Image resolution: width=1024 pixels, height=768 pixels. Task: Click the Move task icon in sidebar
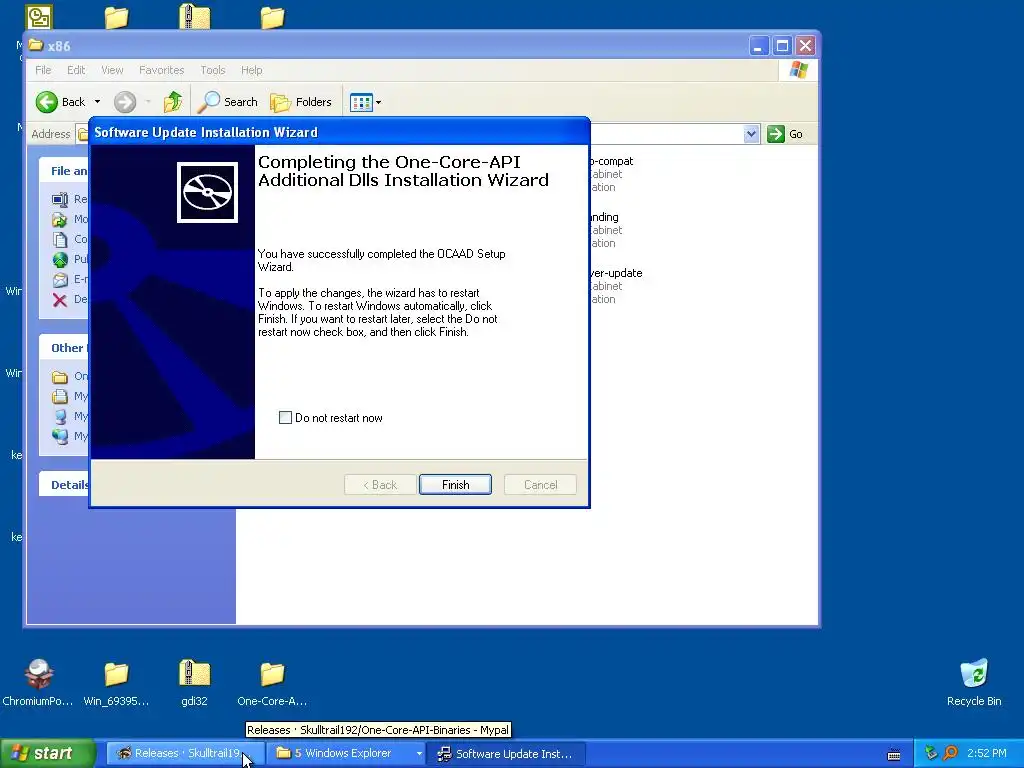(x=60, y=219)
